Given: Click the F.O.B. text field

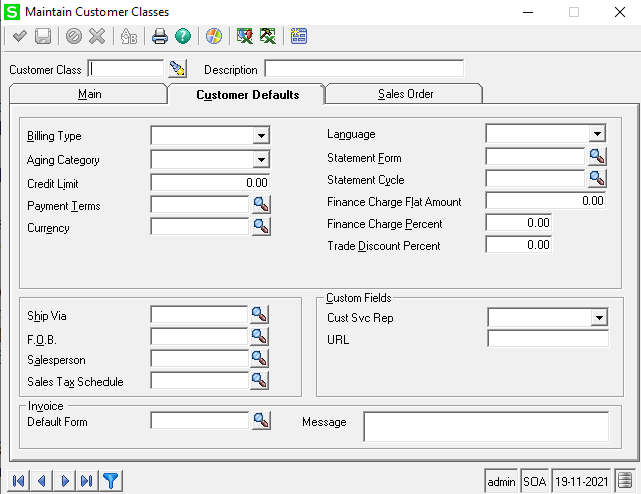Looking at the screenshot, I should [x=199, y=337].
